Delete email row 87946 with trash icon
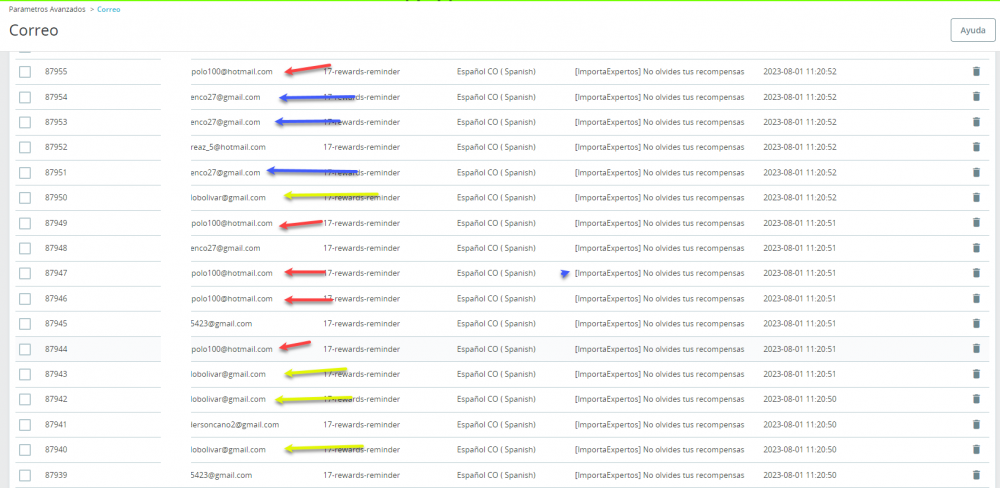Screen dimensions: 1000x488 tap(975, 298)
